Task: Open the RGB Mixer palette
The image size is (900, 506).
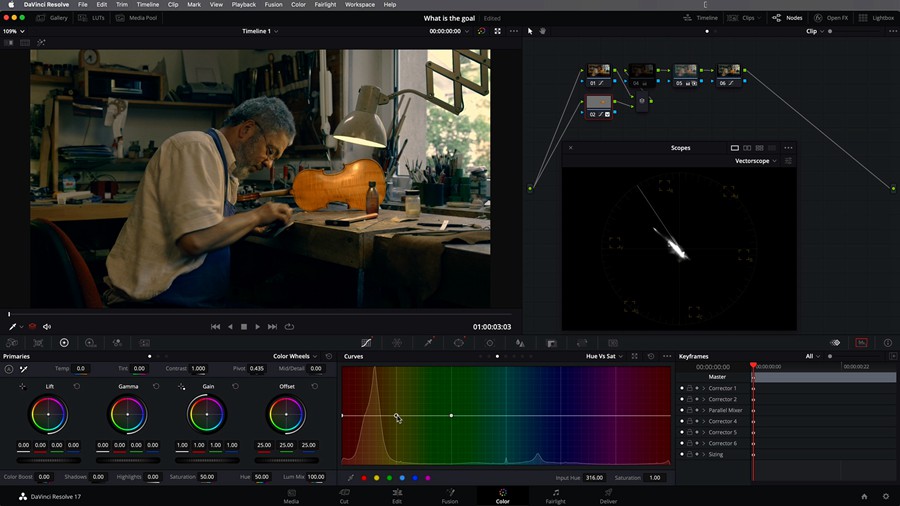Action: coord(117,343)
